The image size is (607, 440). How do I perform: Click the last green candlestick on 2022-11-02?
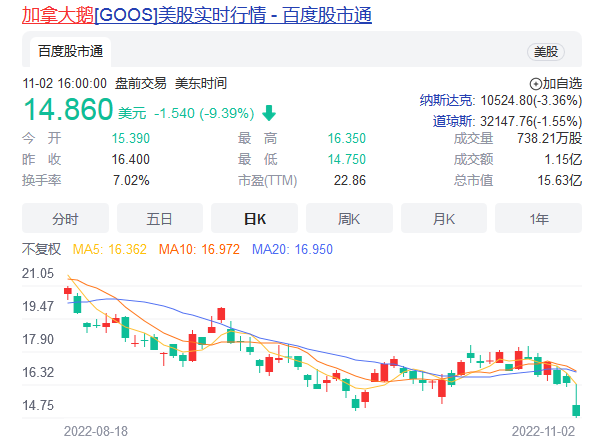coord(576,410)
